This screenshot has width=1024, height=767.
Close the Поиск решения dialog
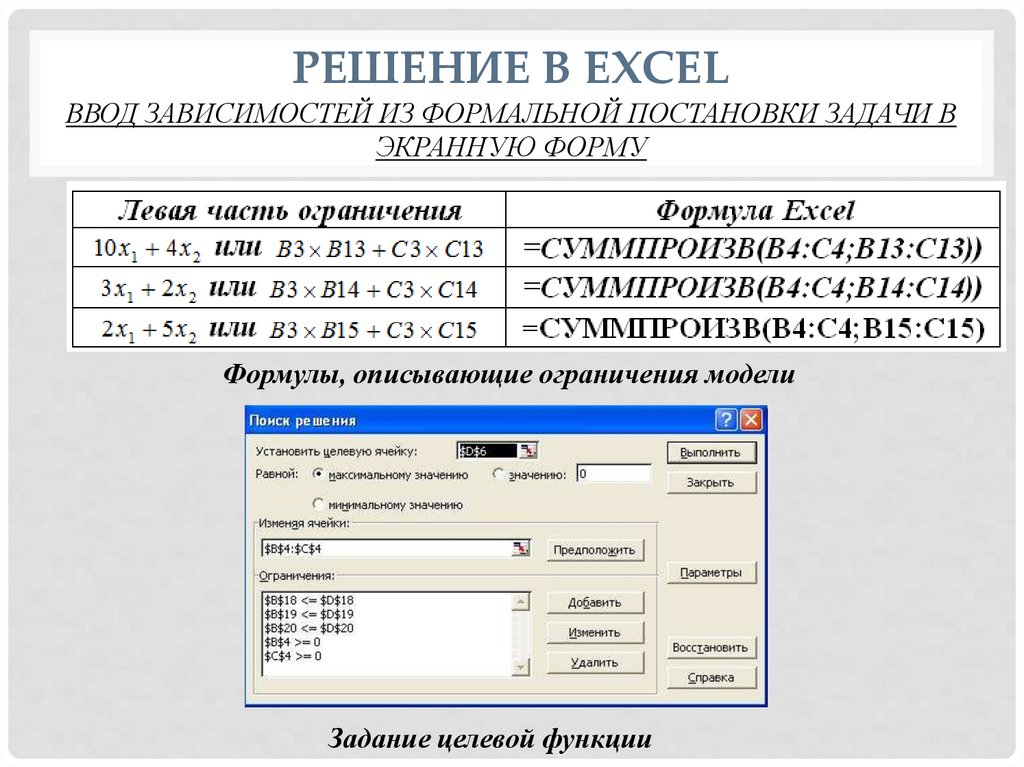click(x=751, y=420)
